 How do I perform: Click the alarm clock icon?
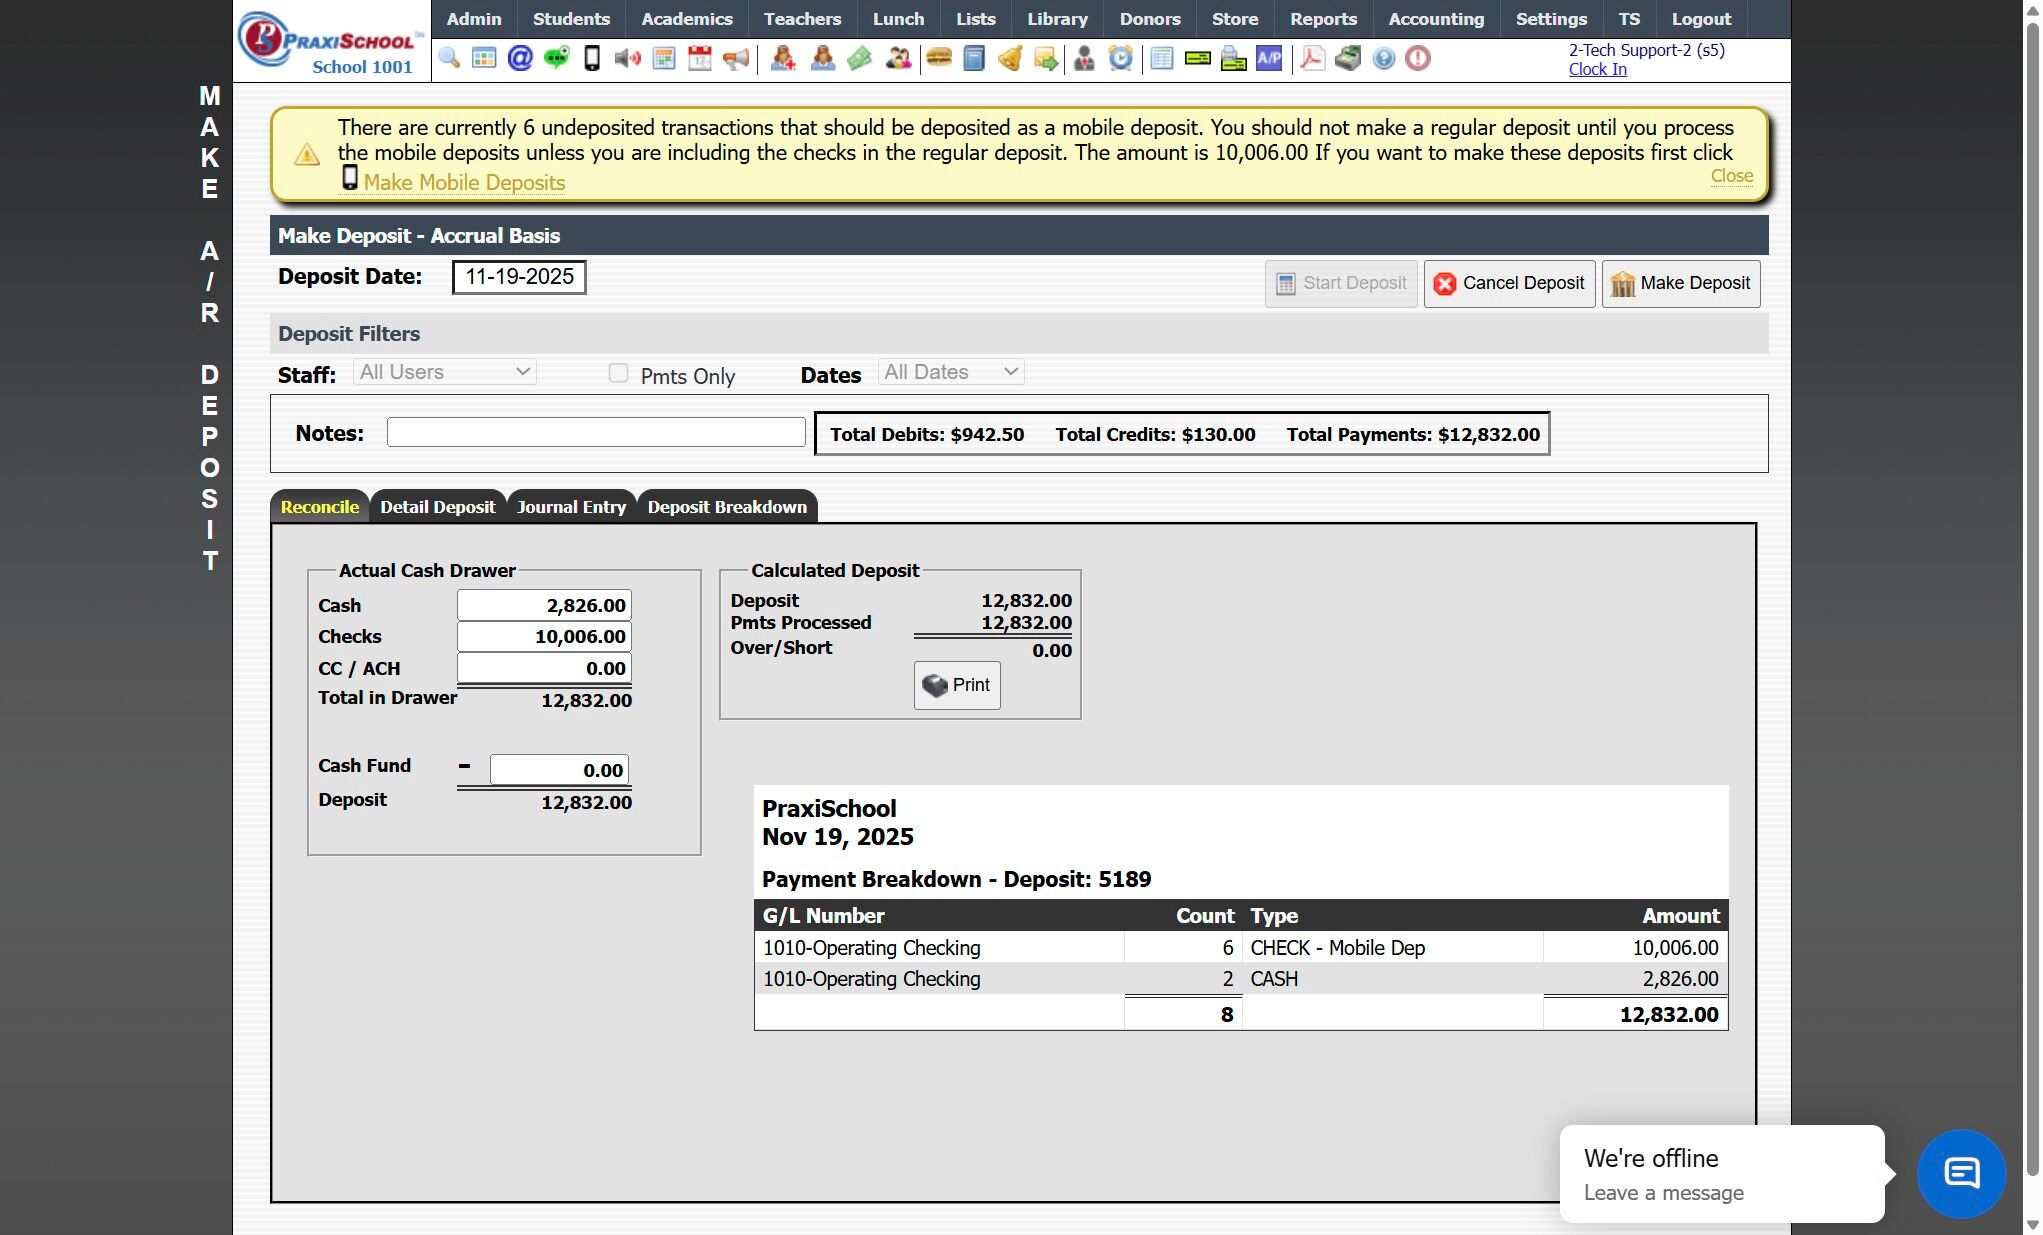point(1121,58)
